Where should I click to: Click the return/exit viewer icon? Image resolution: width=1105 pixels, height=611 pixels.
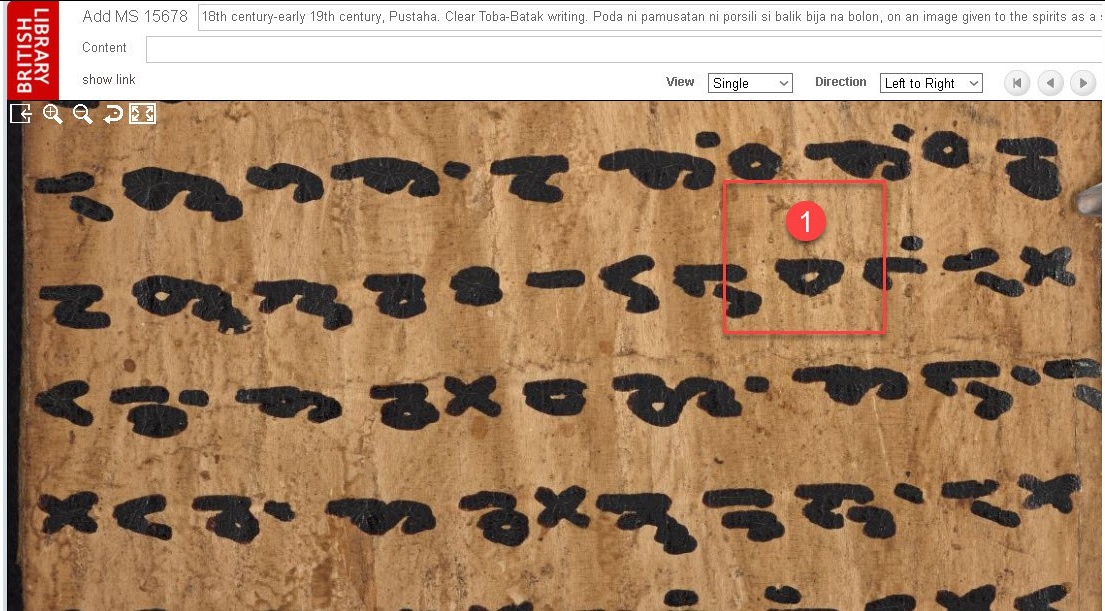point(21,113)
